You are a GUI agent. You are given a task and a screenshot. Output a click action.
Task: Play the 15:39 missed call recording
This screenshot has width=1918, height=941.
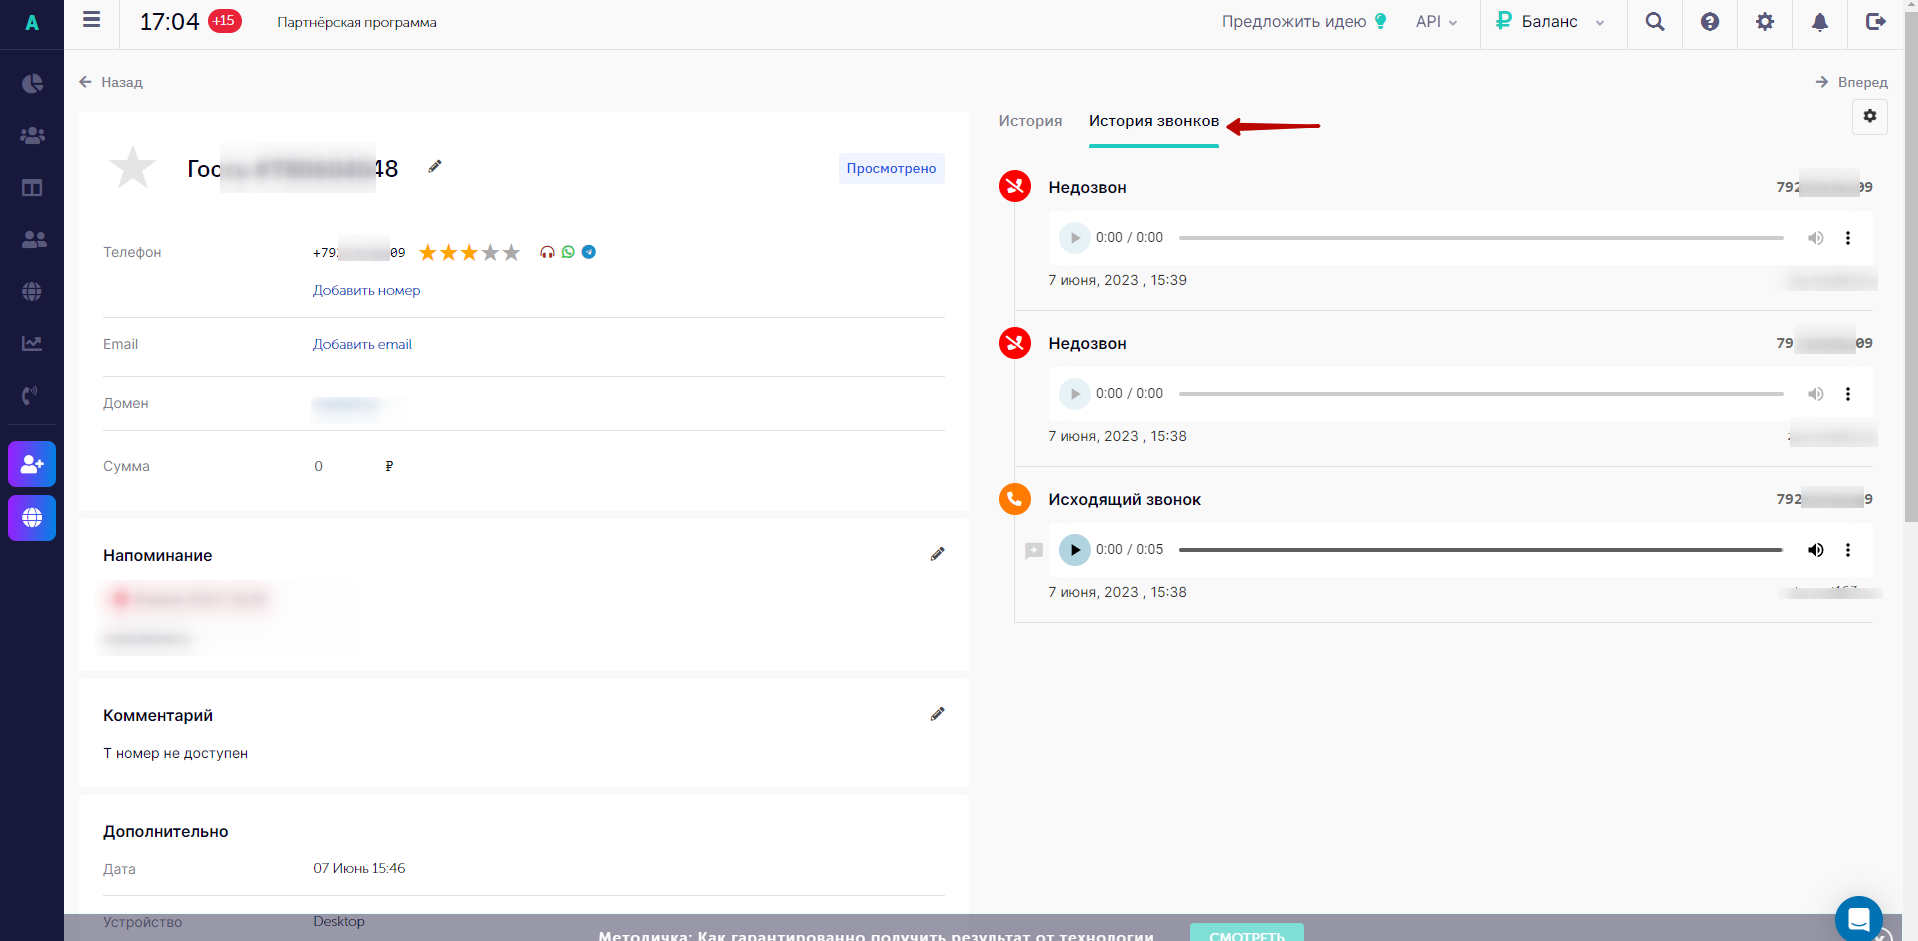1075,238
